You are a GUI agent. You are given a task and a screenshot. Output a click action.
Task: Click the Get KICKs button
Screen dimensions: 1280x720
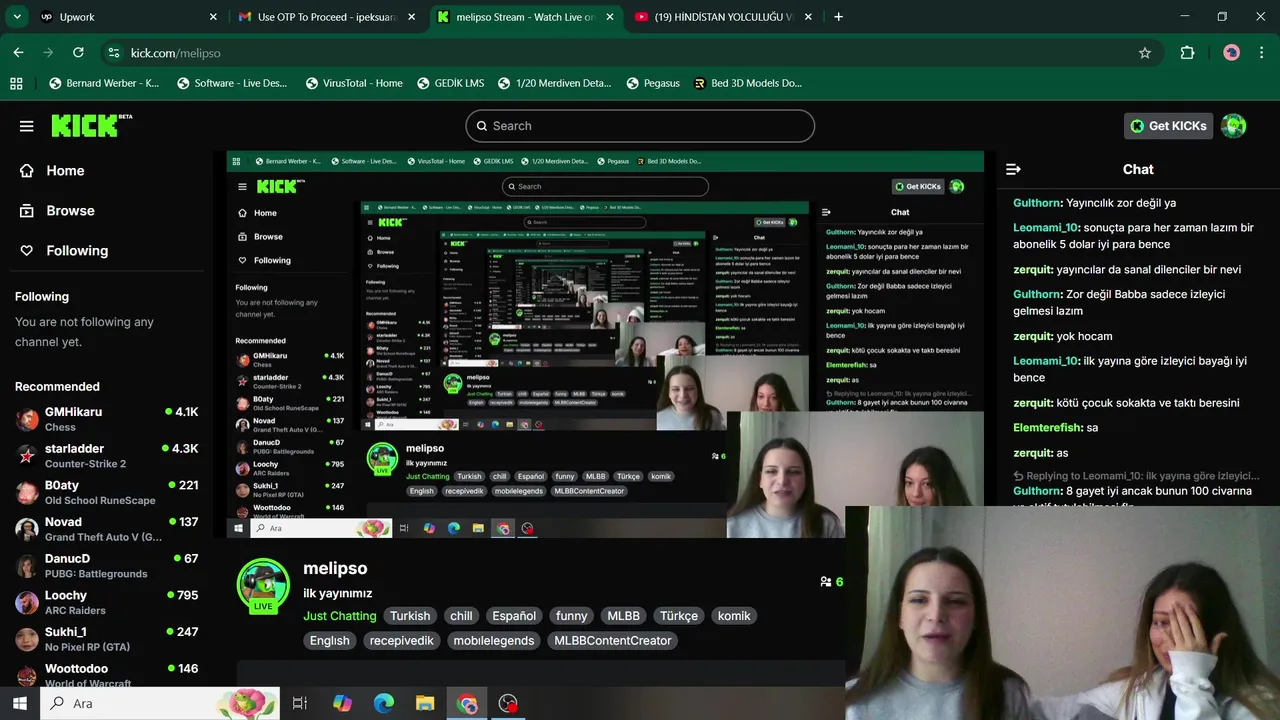point(1168,126)
